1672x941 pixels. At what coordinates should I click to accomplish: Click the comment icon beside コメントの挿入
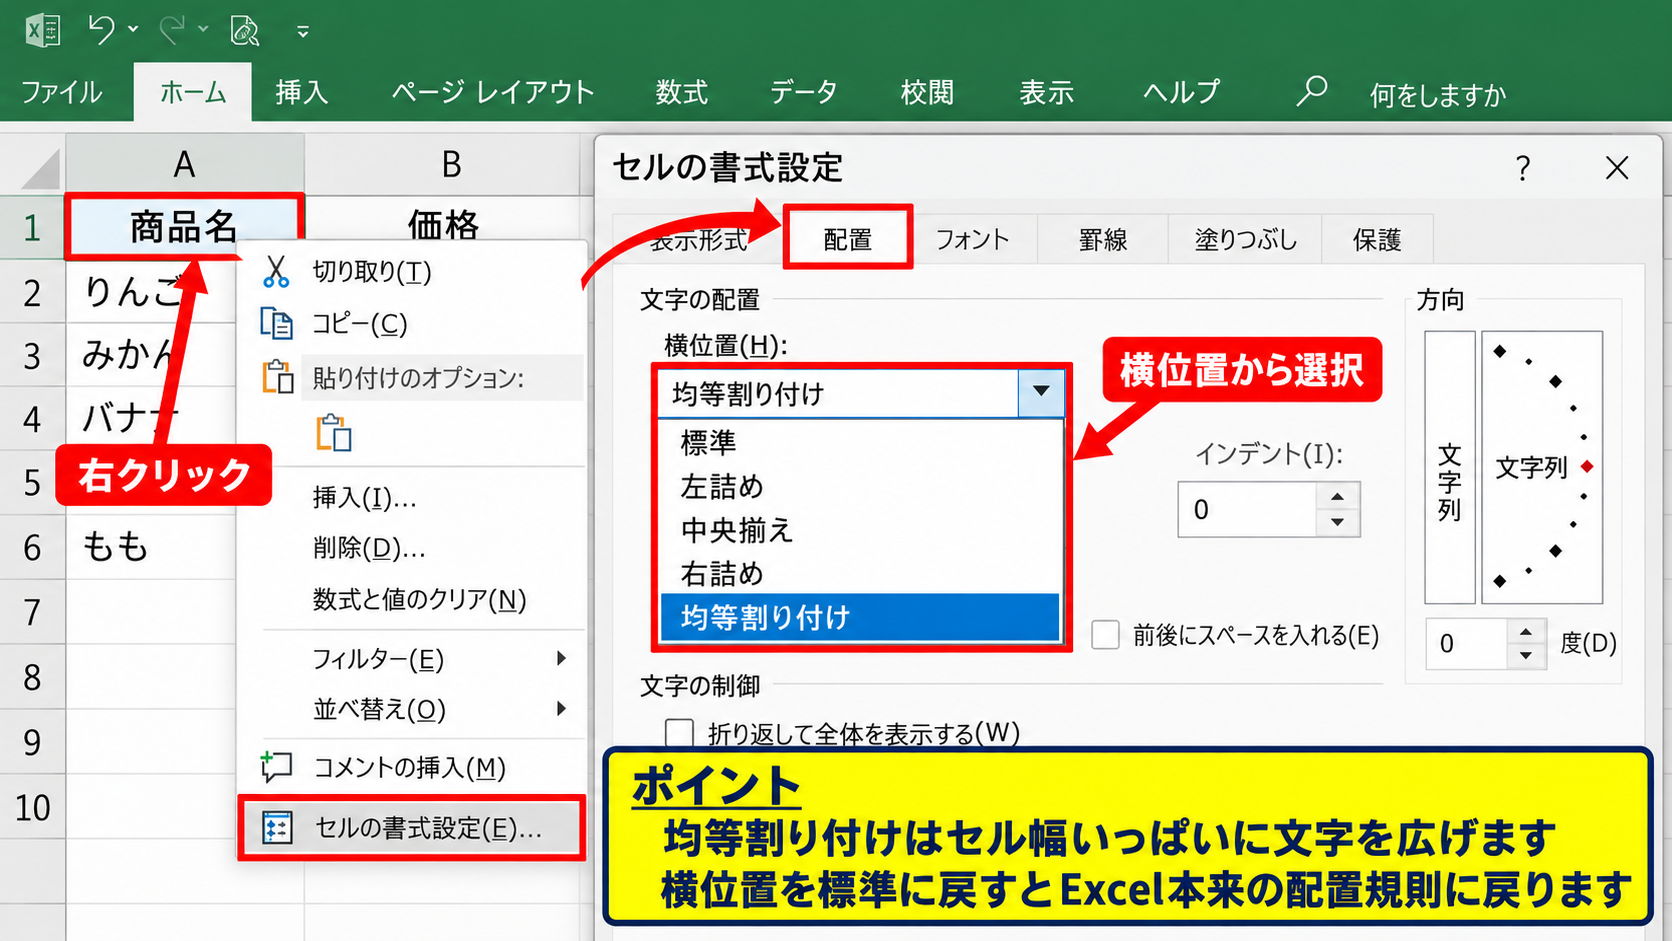276,766
